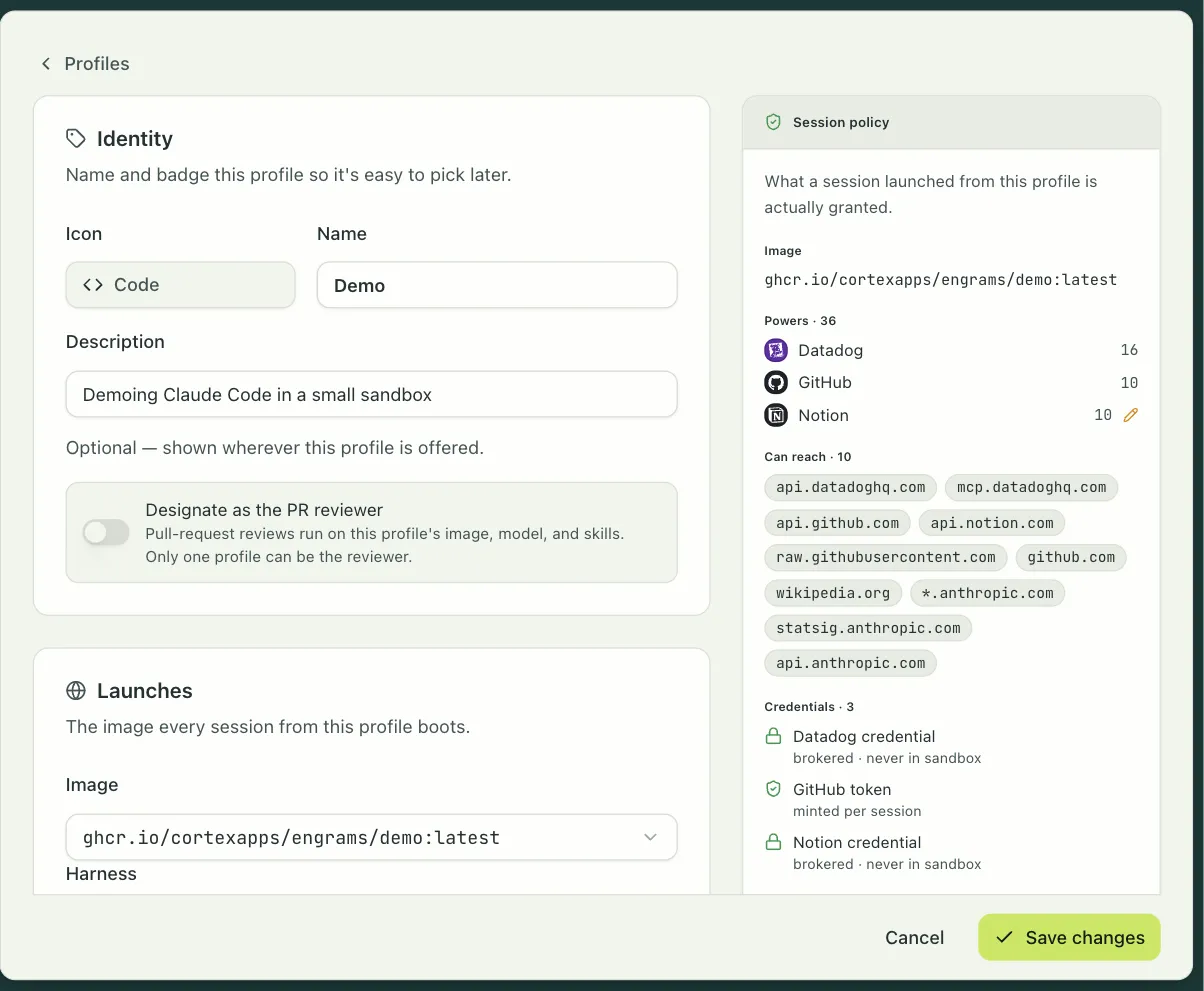Click the Image dropdown chevron arrow
The width and height of the screenshot is (1204, 991).
[650, 837]
